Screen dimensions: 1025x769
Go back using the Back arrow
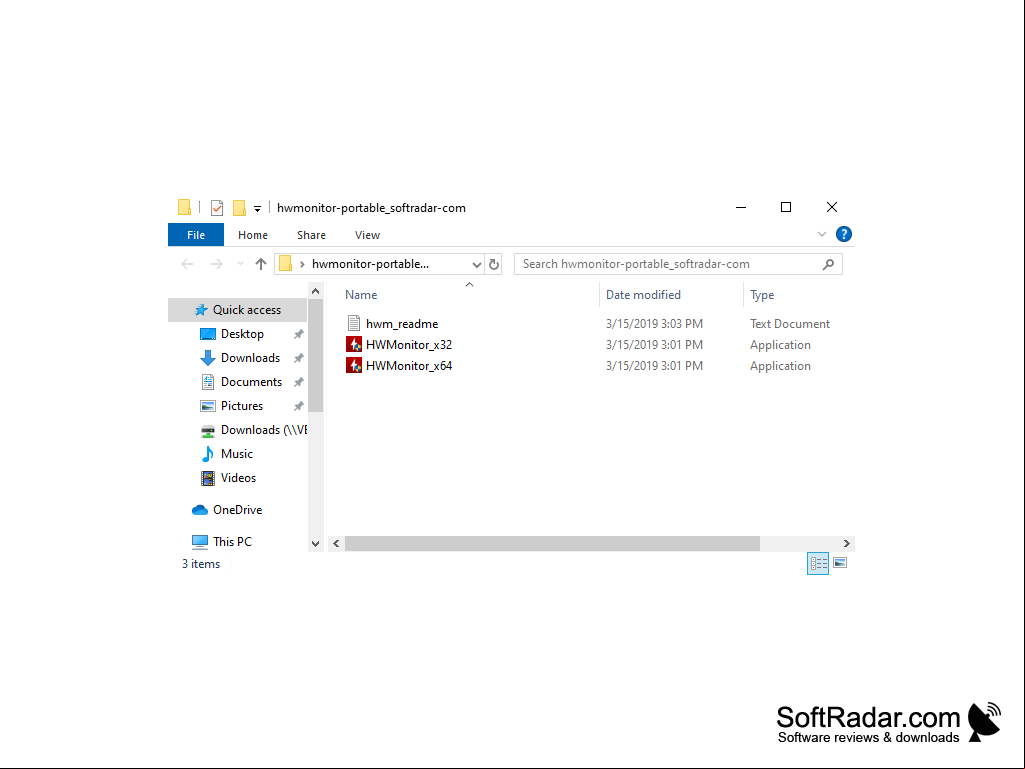(188, 264)
